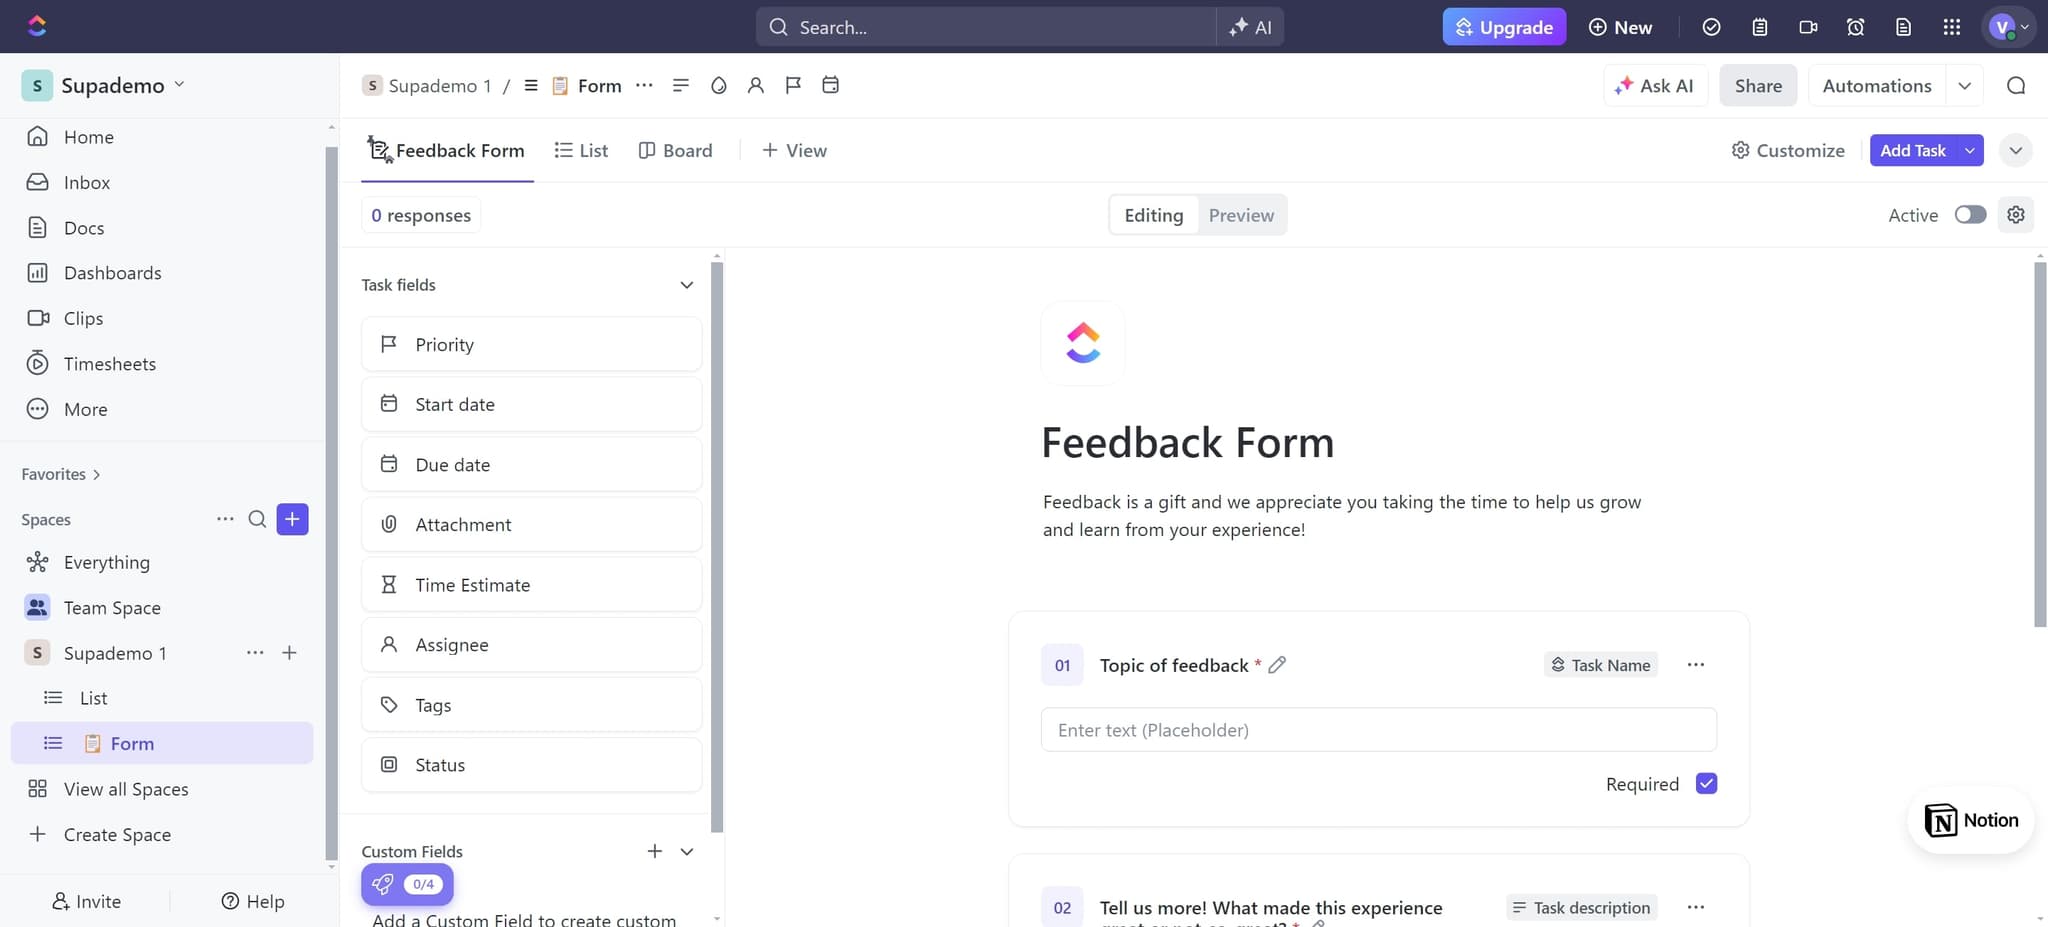Open Dashboards from the sidebar
Screen dimensions: 2048x927
click(112, 272)
